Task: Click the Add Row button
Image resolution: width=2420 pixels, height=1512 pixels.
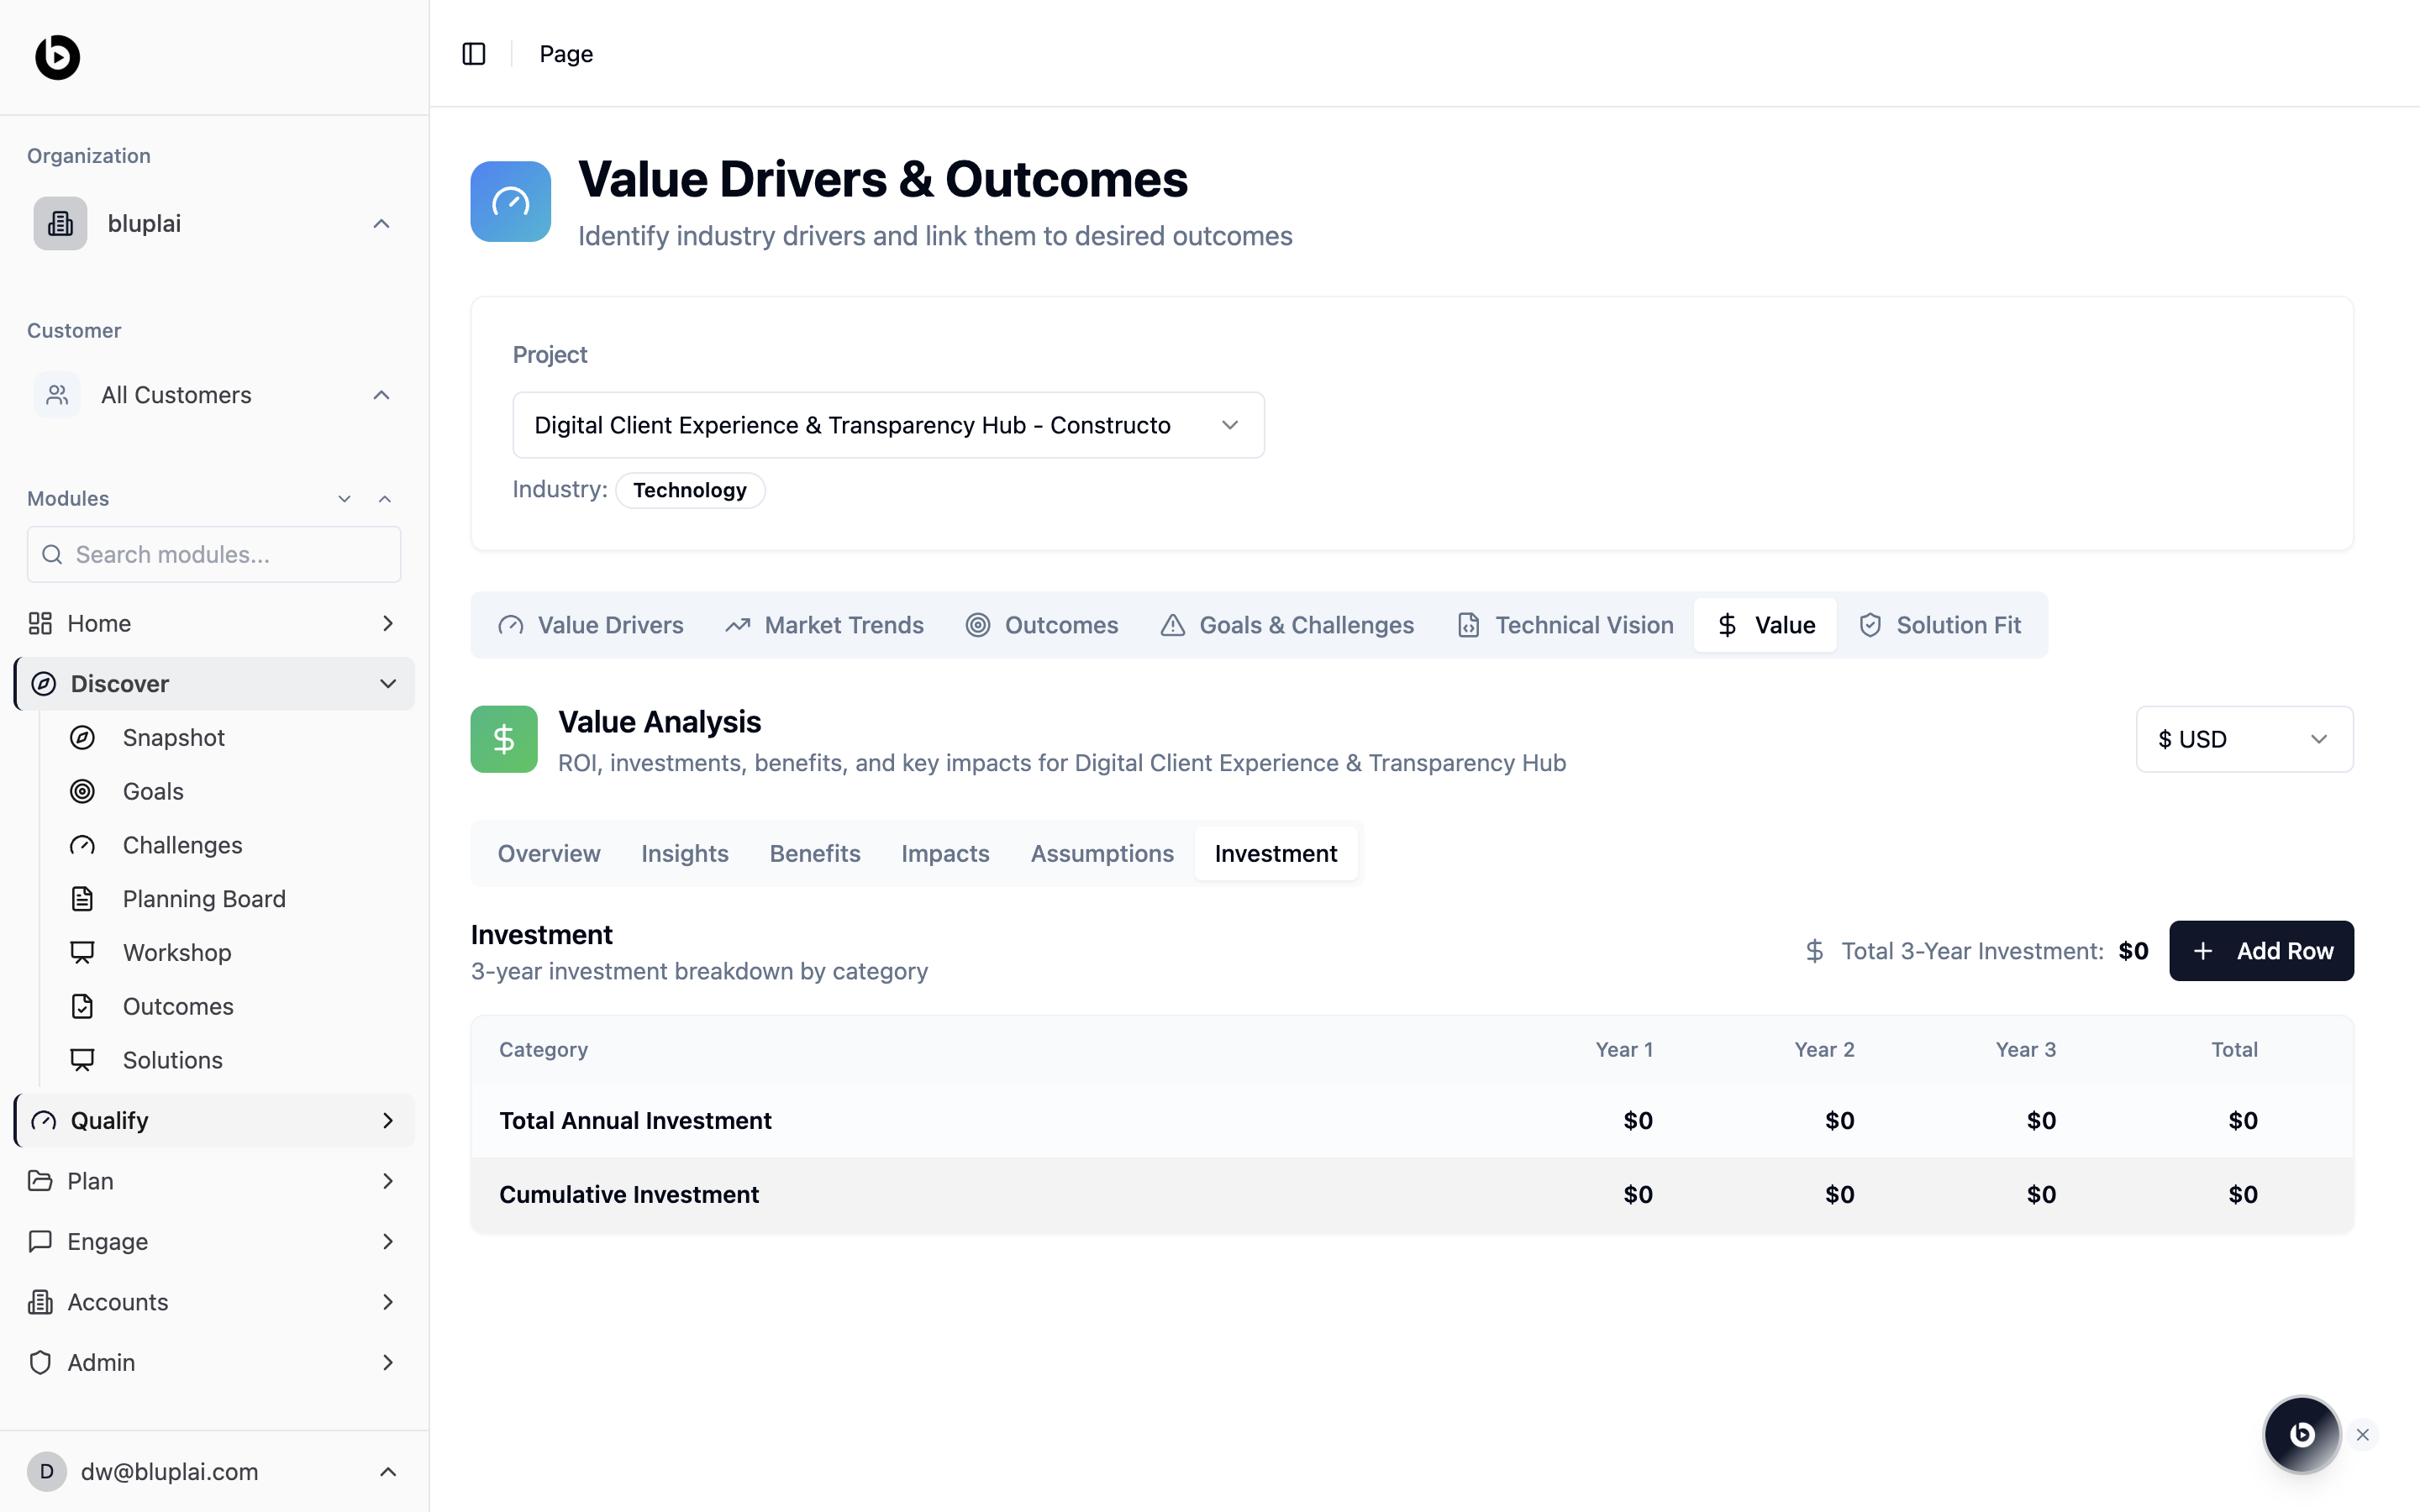Action: click(x=2261, y=951)
